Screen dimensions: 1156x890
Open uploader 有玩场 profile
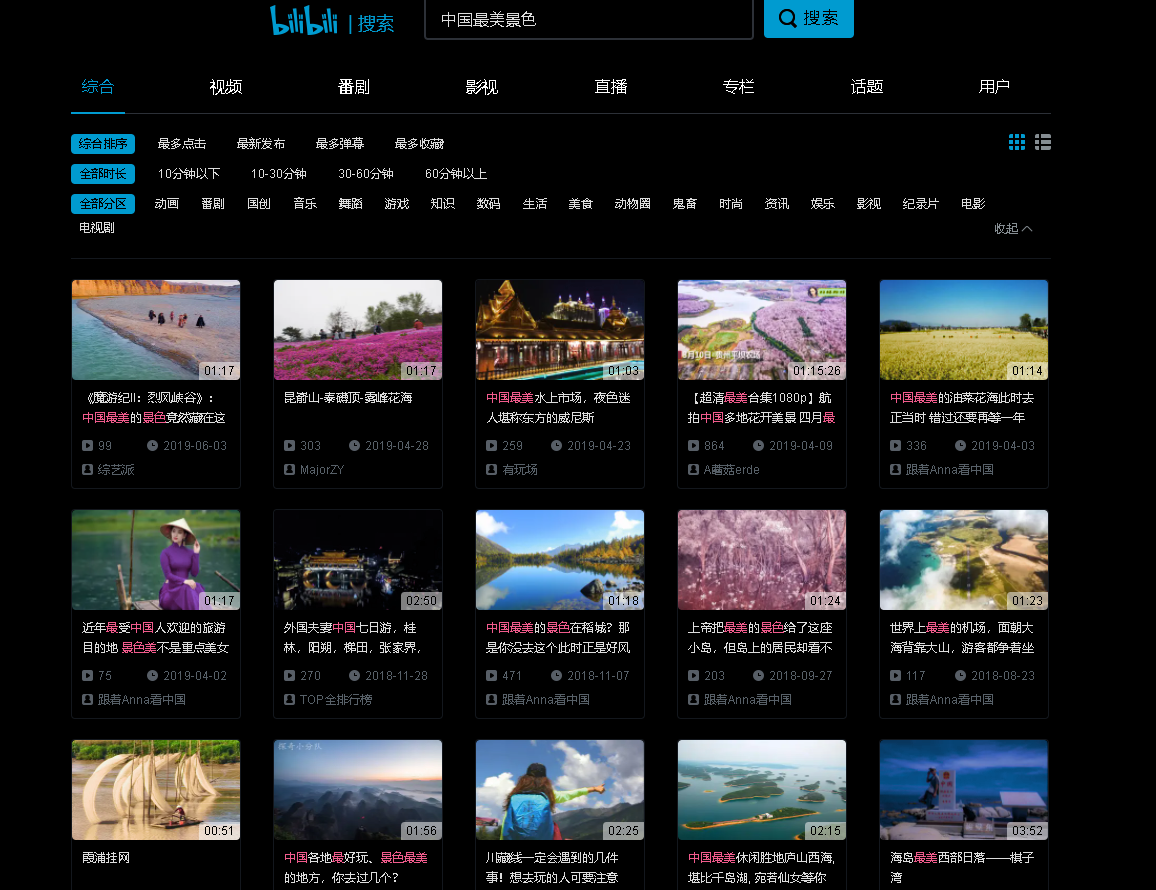(520, 470)
